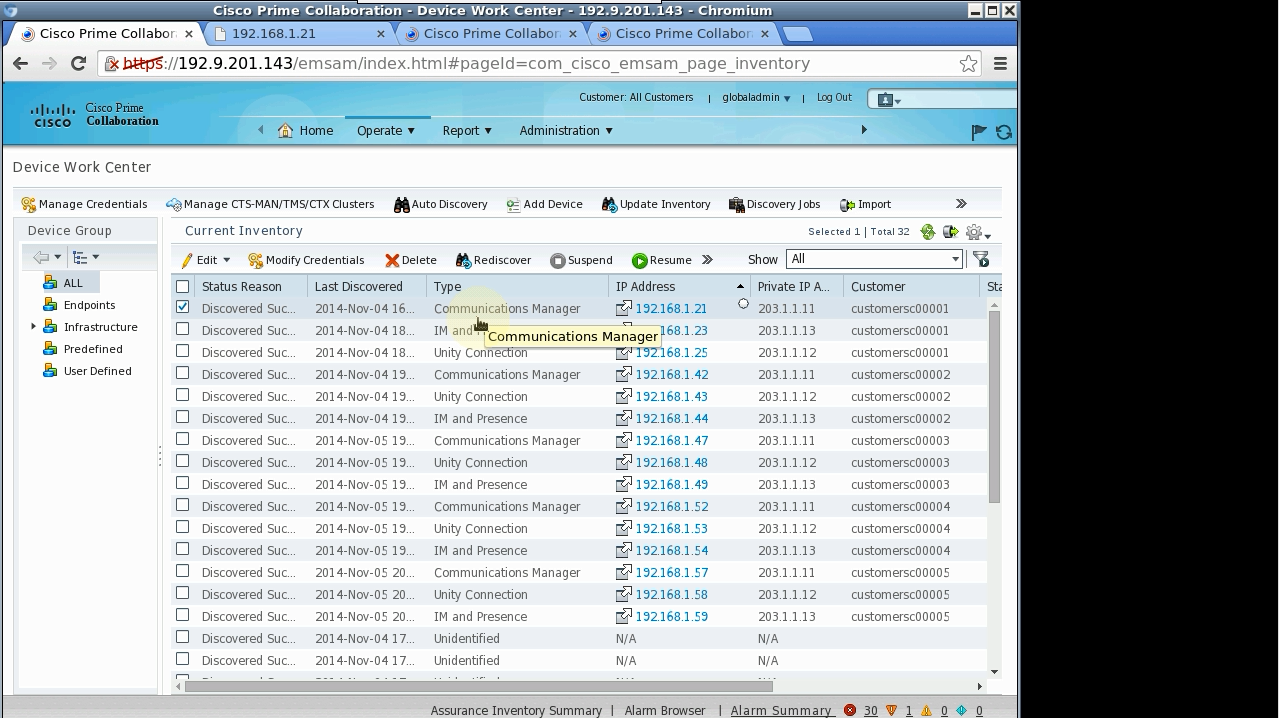Select the Endpoints device group

89,305
